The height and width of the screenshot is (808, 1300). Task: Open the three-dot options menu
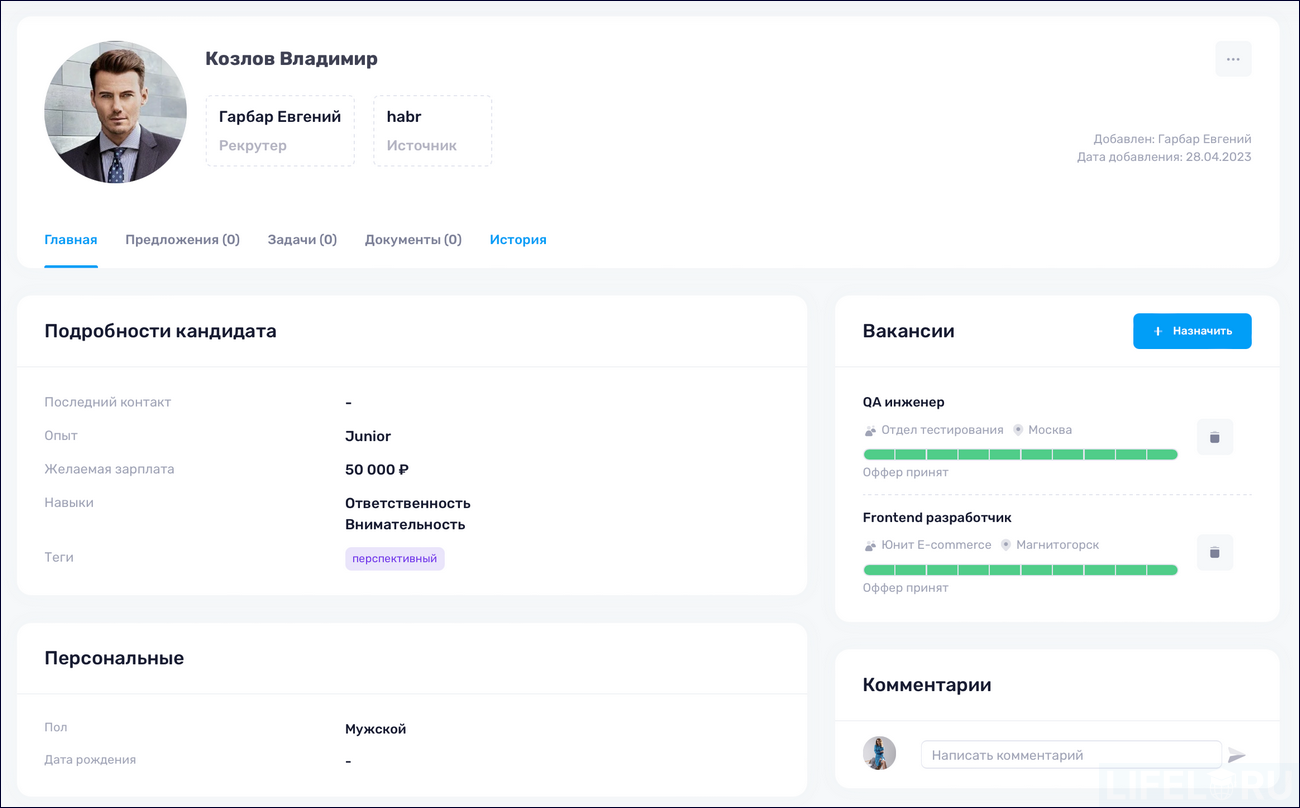point(1233,59)
